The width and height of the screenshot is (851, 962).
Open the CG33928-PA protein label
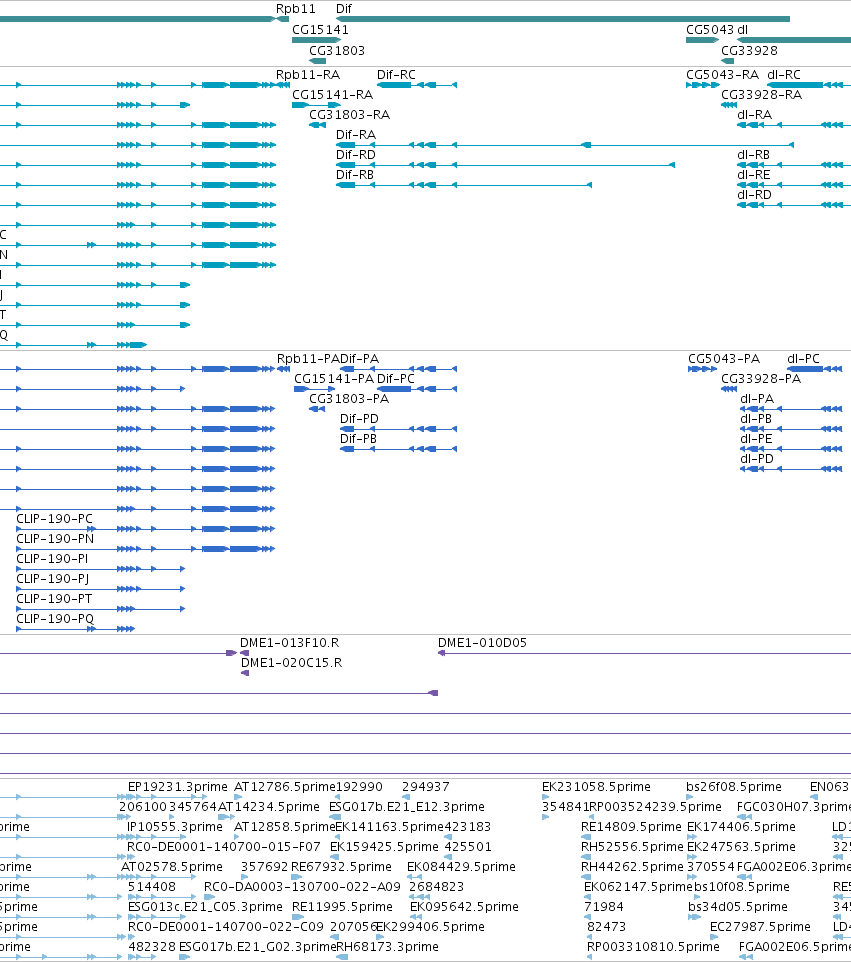(761, 379)
